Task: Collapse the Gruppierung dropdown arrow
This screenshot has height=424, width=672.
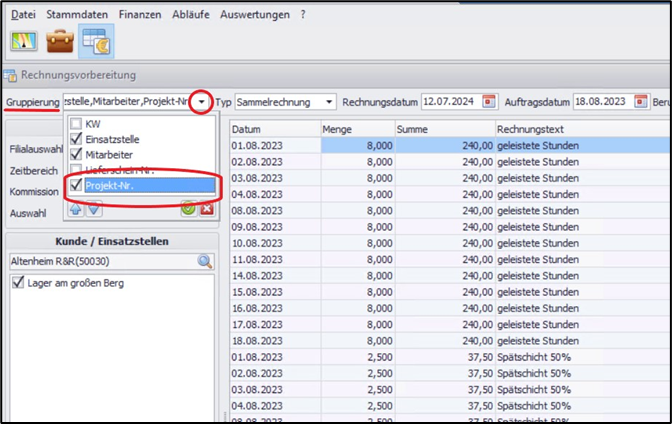Action: (203, 102)
